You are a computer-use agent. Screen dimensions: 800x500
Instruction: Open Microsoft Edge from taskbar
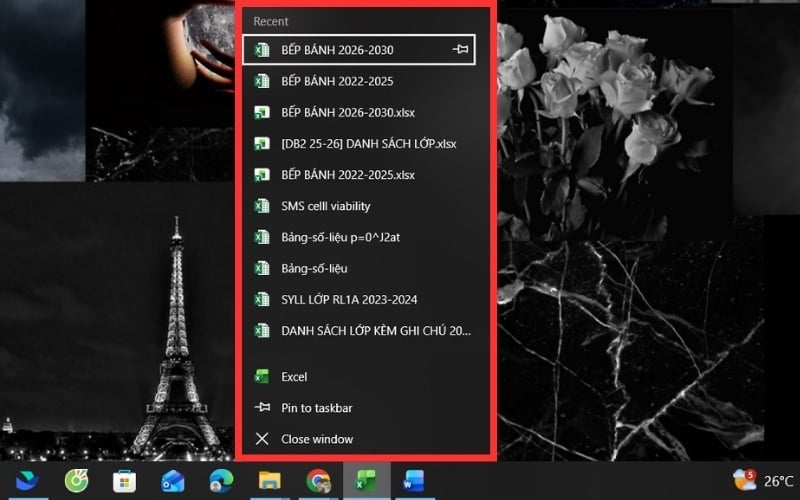221,481
